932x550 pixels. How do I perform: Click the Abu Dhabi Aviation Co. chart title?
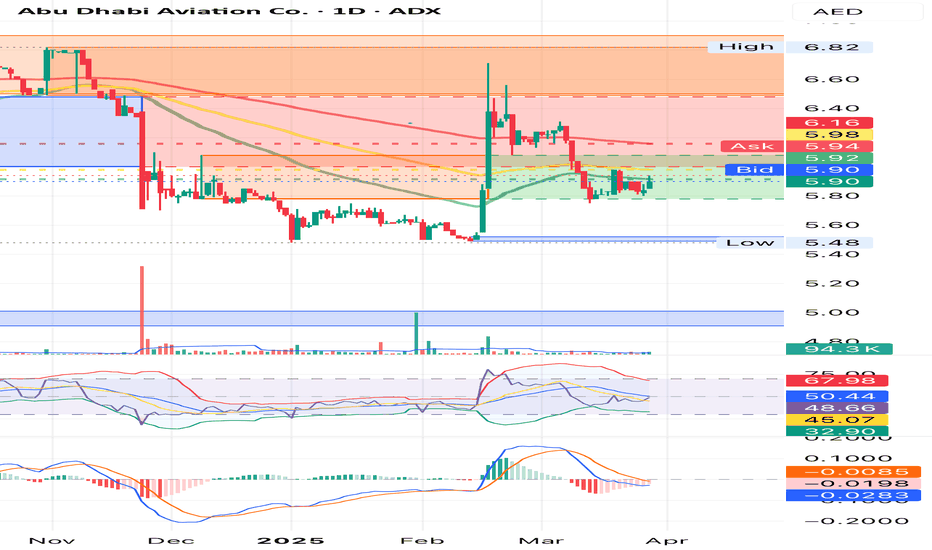tap(229, 11)
